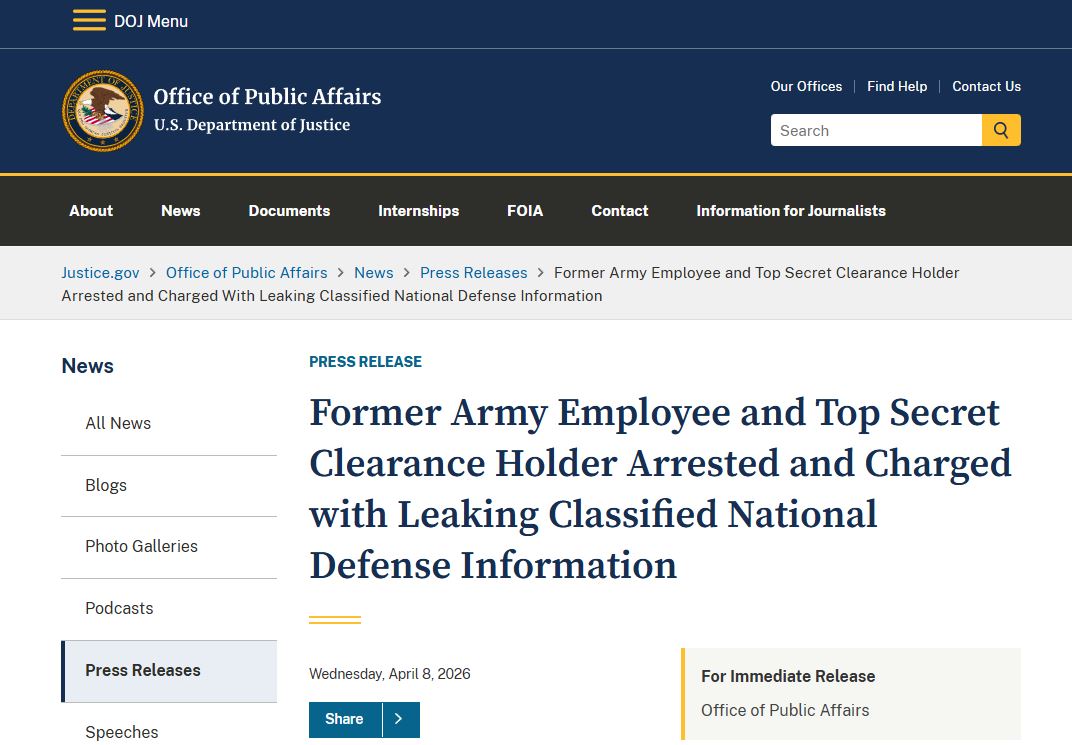Viewport: 1072px width, 745px height.
Task: Click the Find Help link
Action: coord(897,87)
